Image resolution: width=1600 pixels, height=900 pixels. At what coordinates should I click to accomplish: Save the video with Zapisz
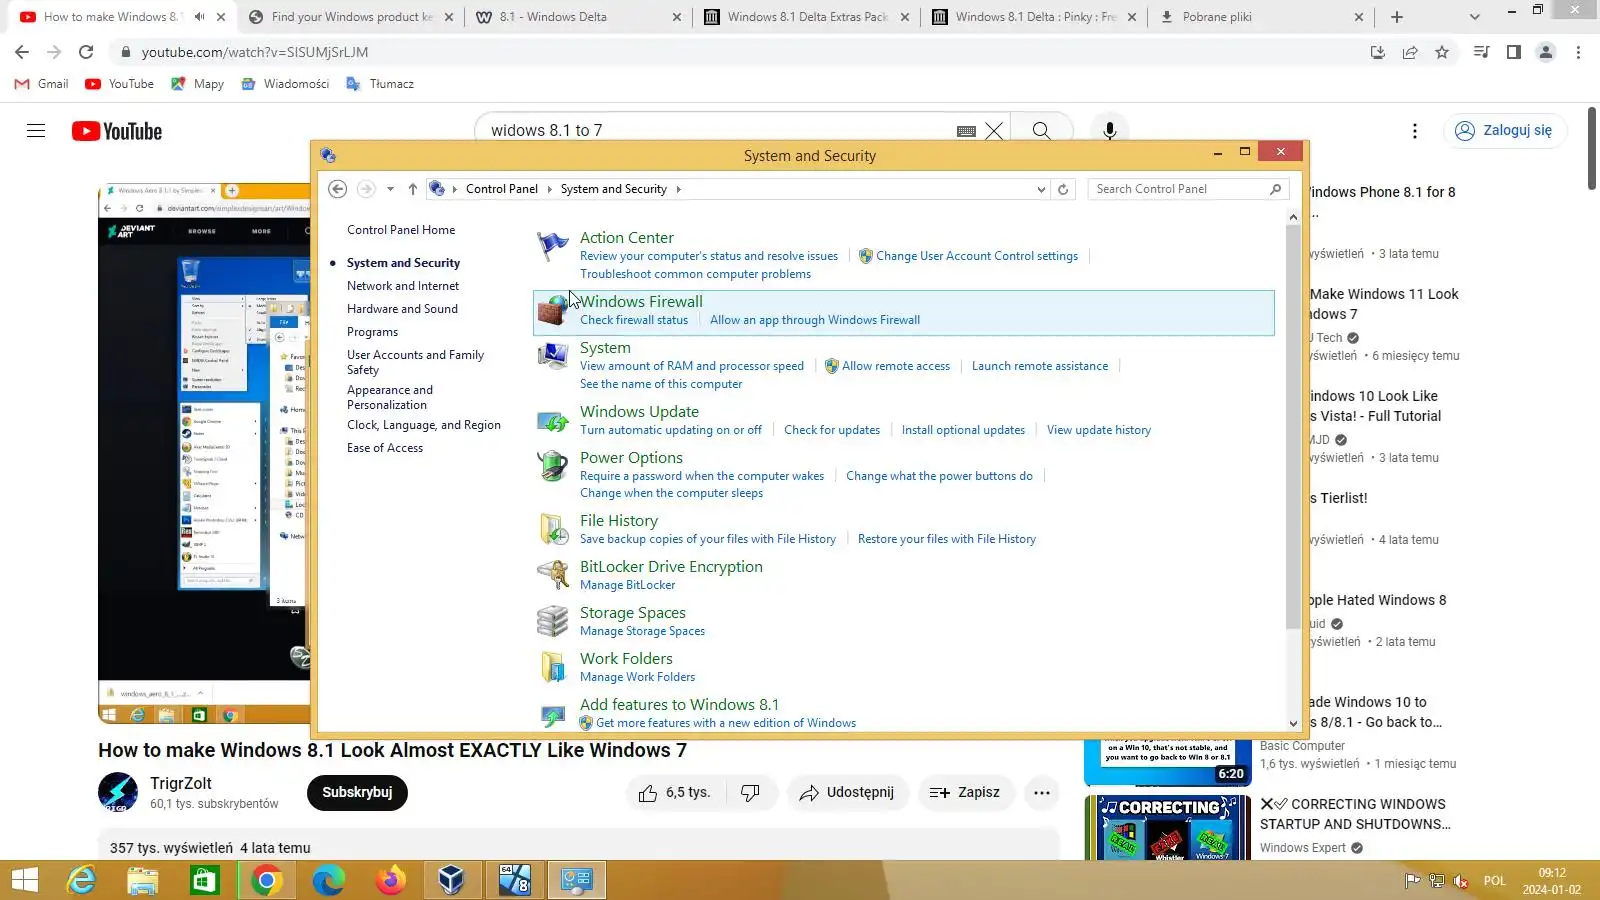965,793
